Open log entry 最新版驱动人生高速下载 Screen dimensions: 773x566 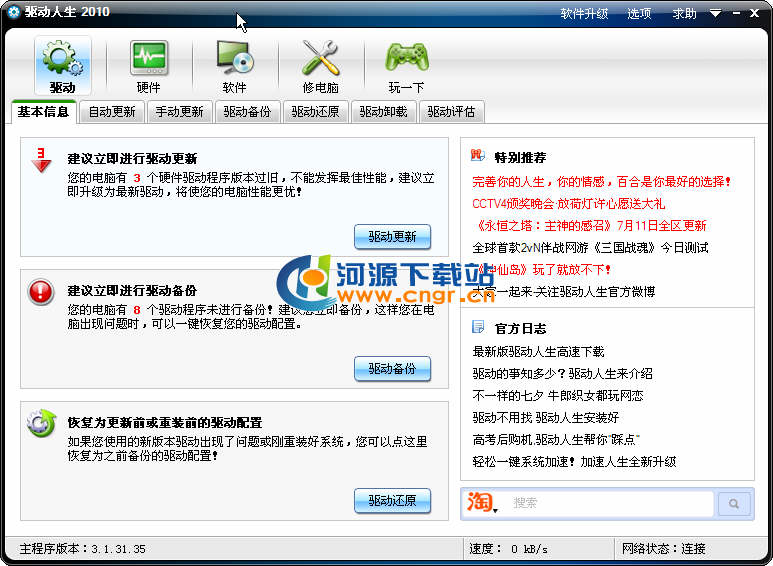point(538,352)
